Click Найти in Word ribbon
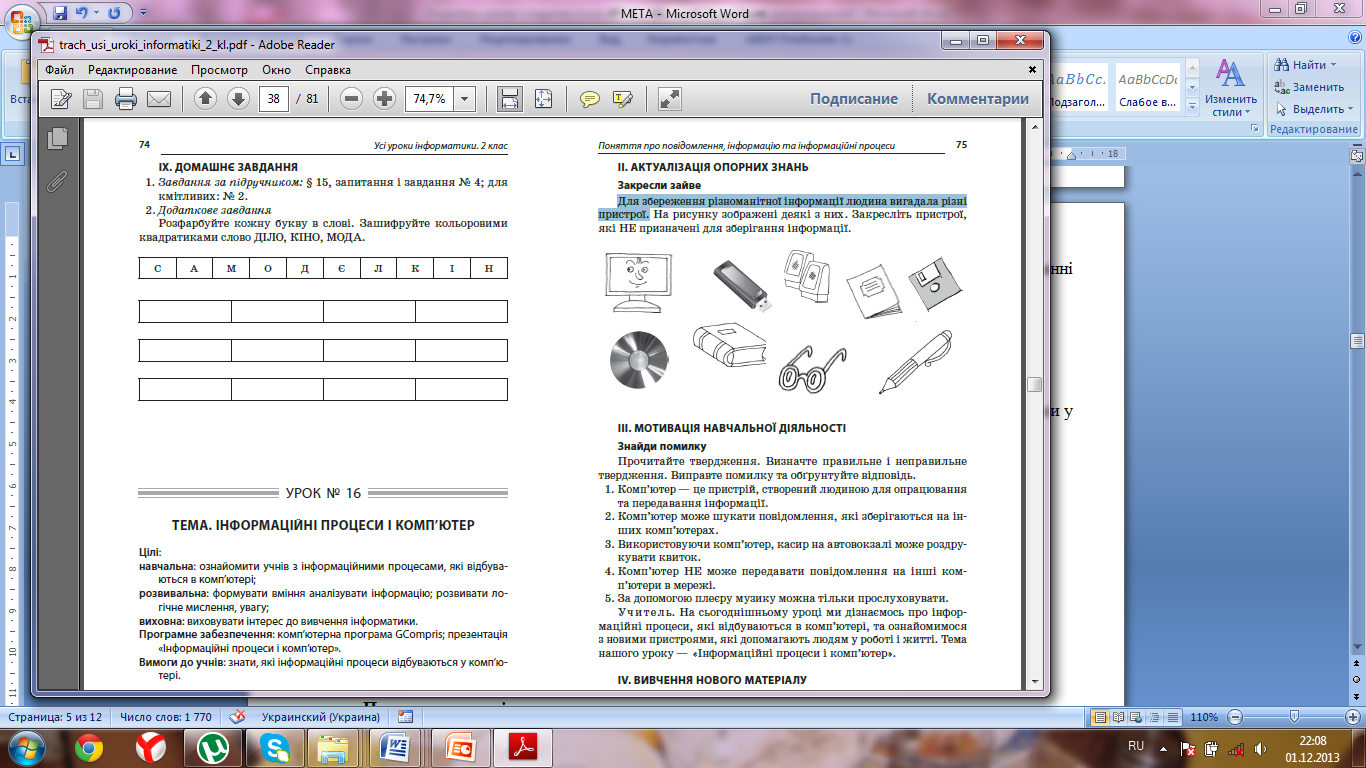The image size is (1366, 768). click(x=1300, y=64)
